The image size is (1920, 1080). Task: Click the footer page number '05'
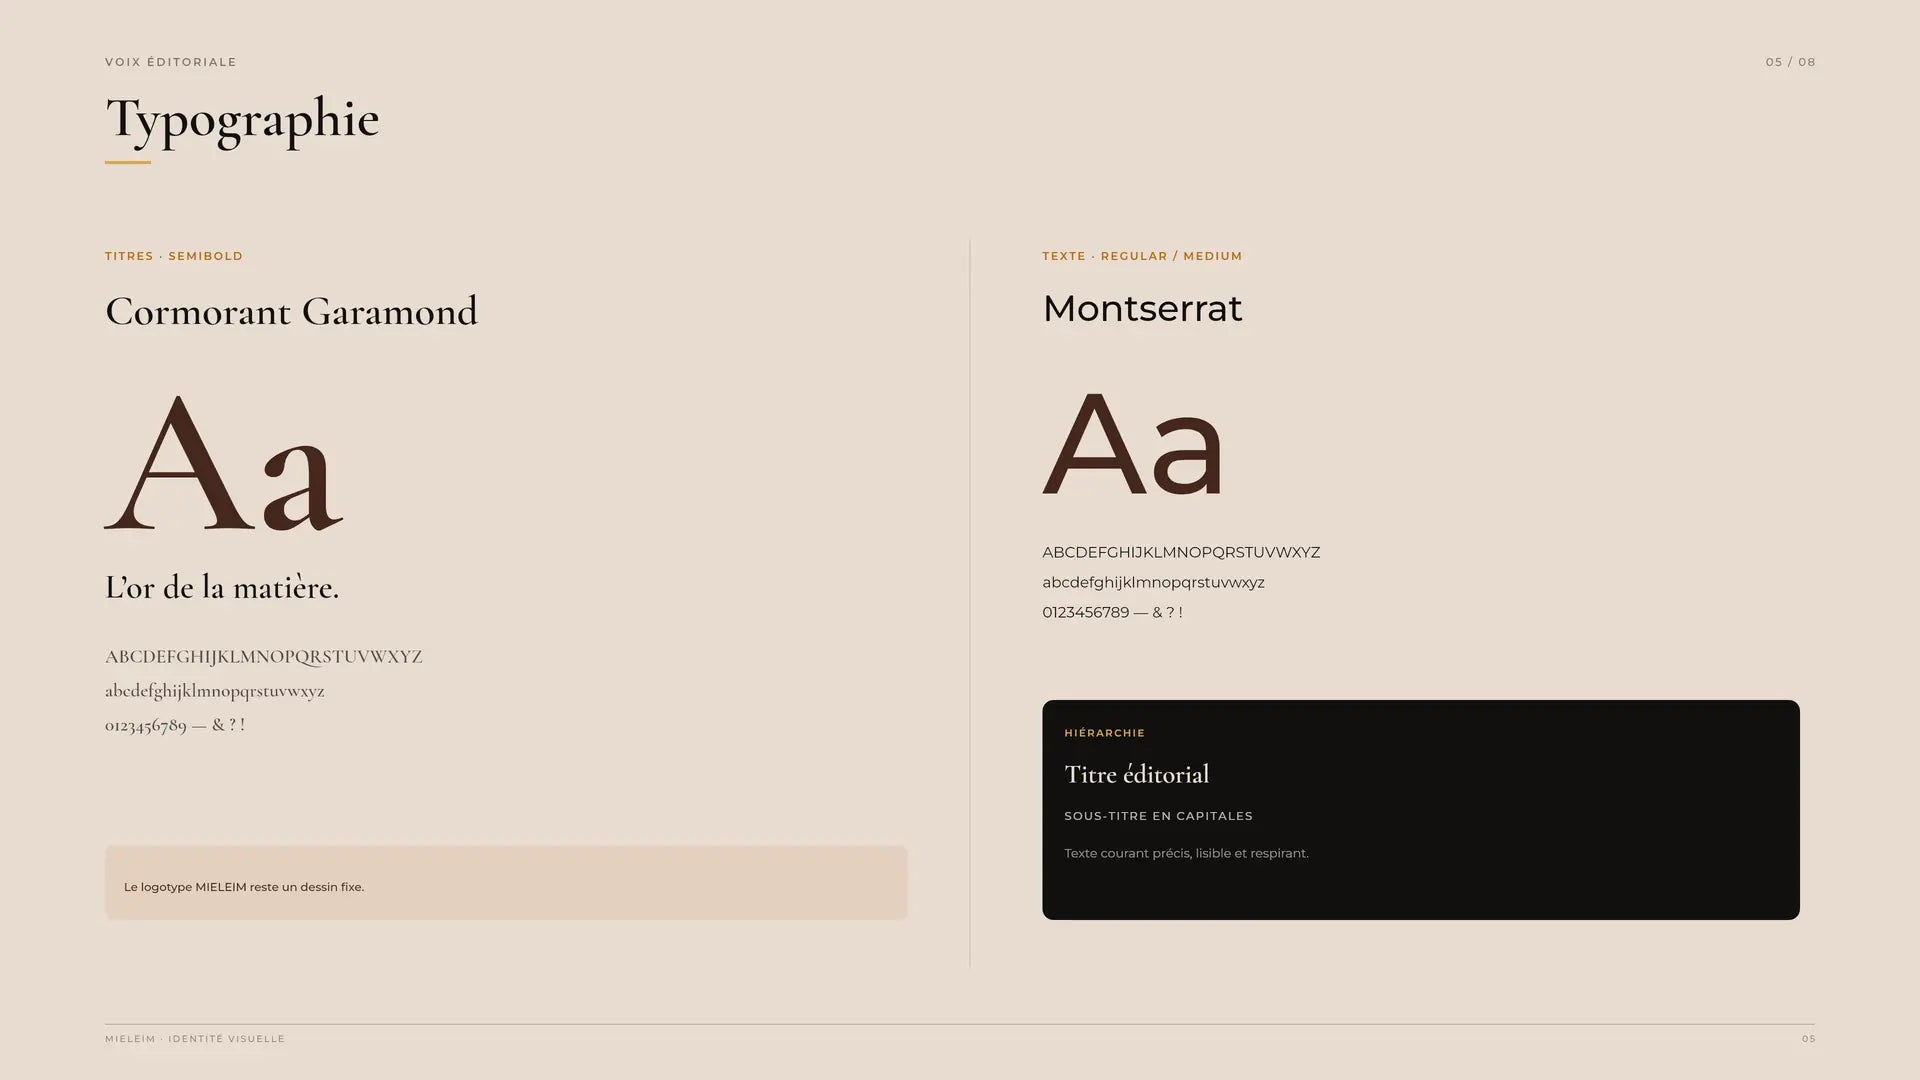click(1808, 1039)
